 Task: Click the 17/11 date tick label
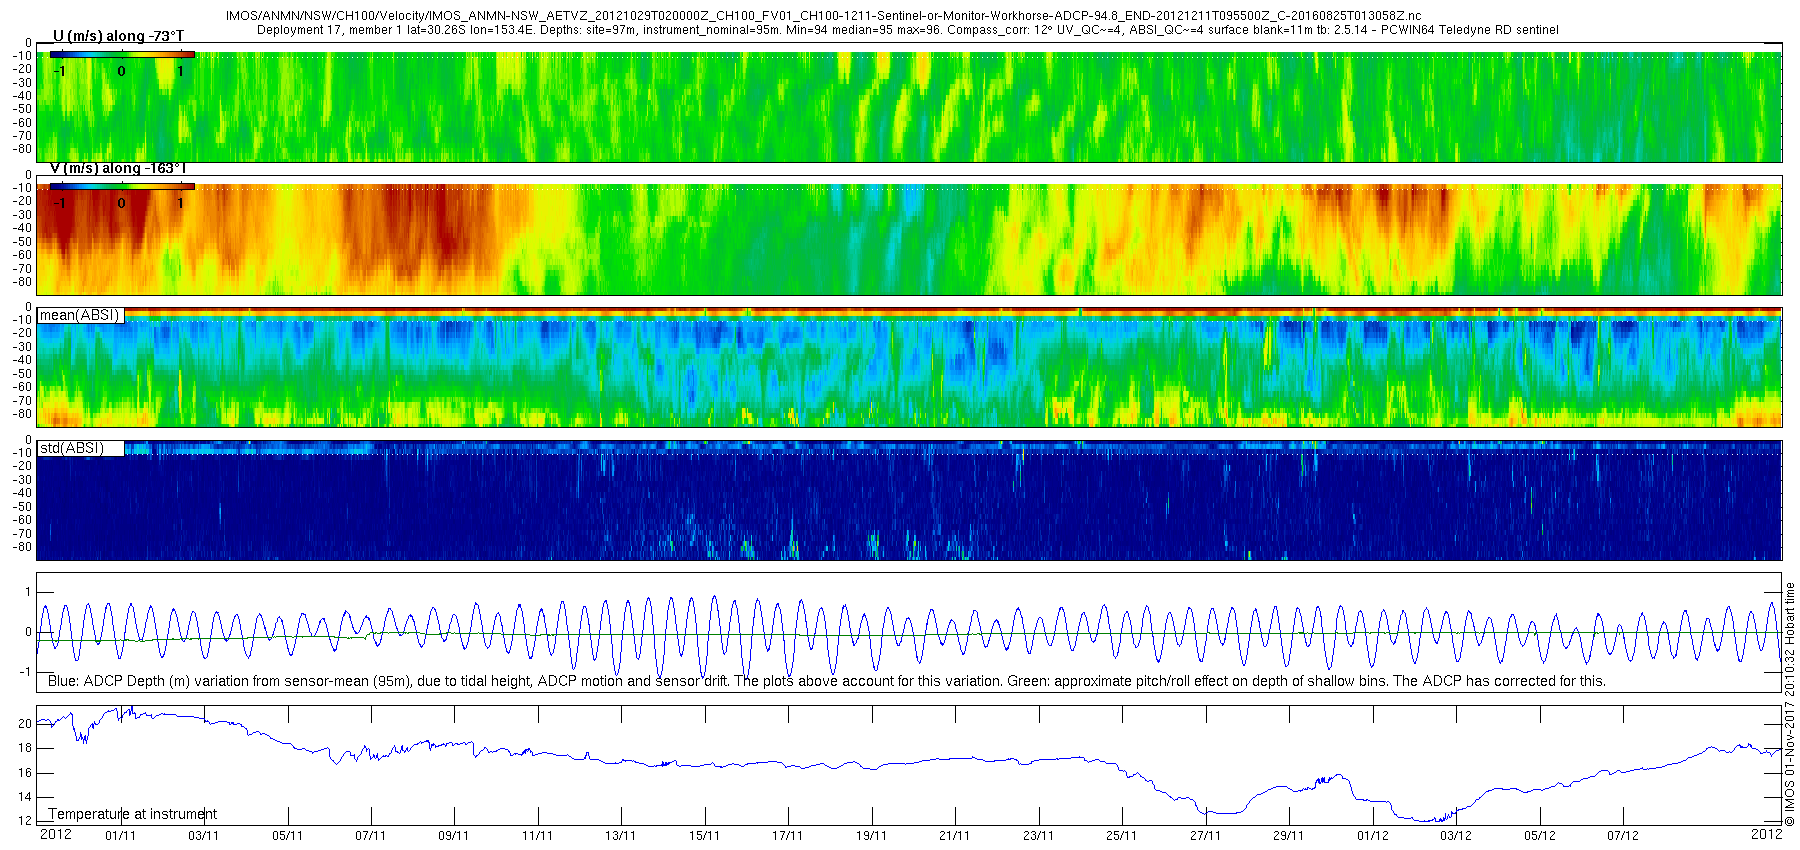click(788, 835)
